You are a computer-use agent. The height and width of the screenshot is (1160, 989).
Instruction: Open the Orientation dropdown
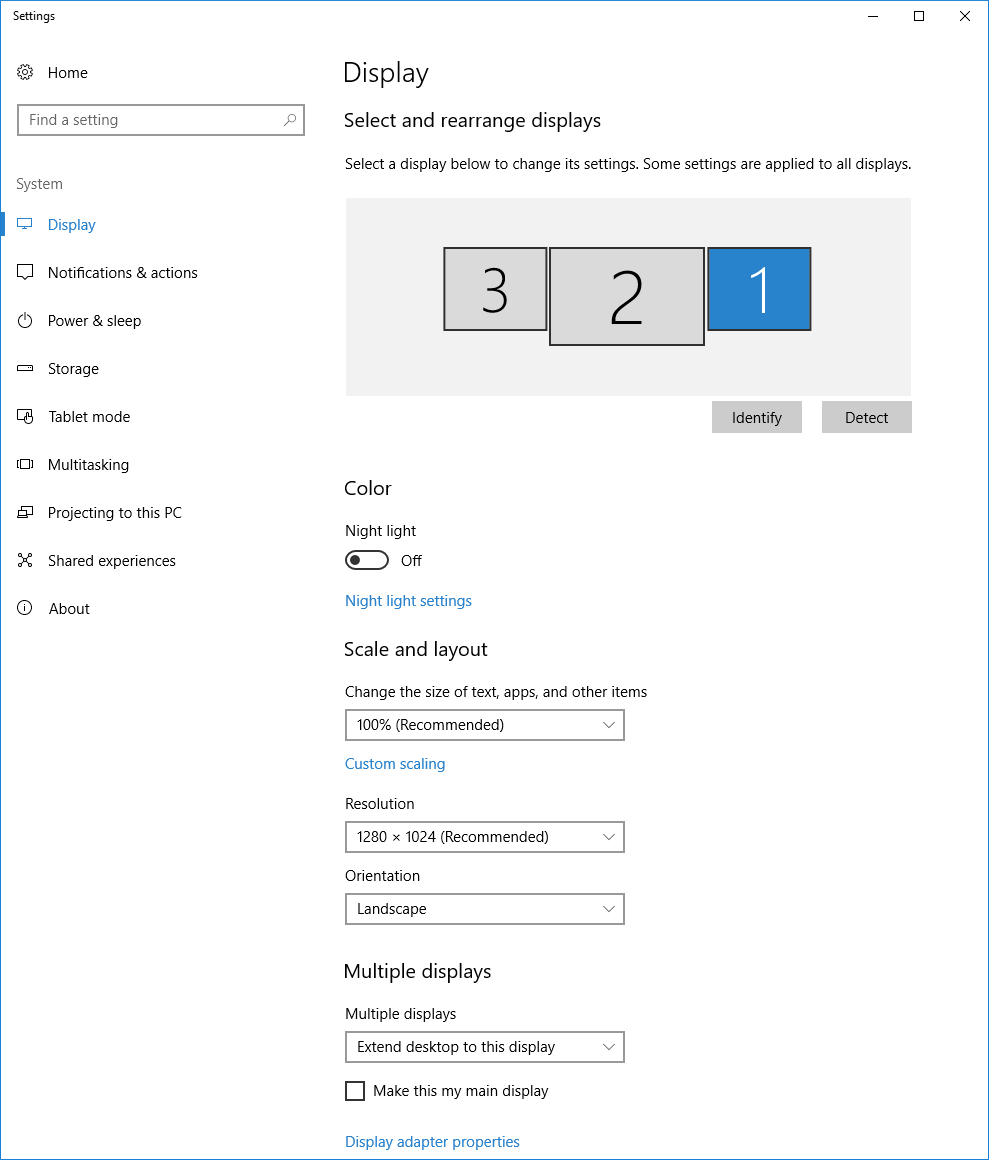click(x=485, y=909)
